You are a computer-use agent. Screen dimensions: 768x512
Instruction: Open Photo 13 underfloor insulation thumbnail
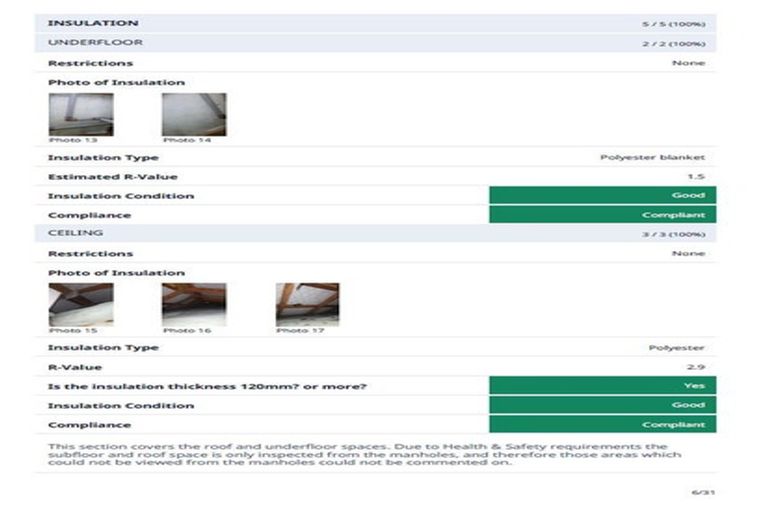tap(81, 114)
